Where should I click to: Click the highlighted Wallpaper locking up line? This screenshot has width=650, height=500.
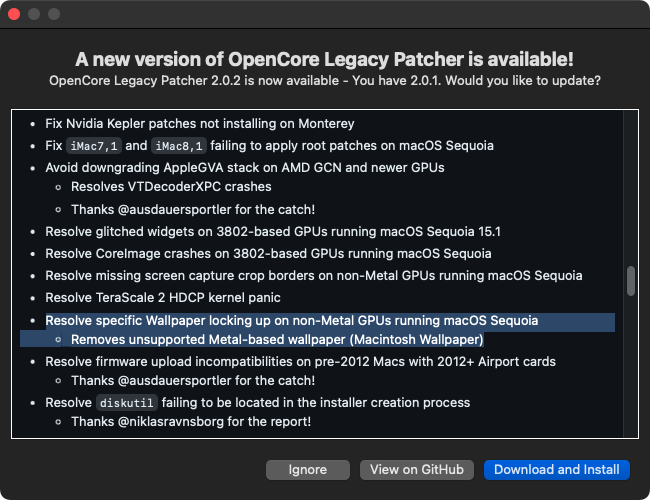pos(291,321)
